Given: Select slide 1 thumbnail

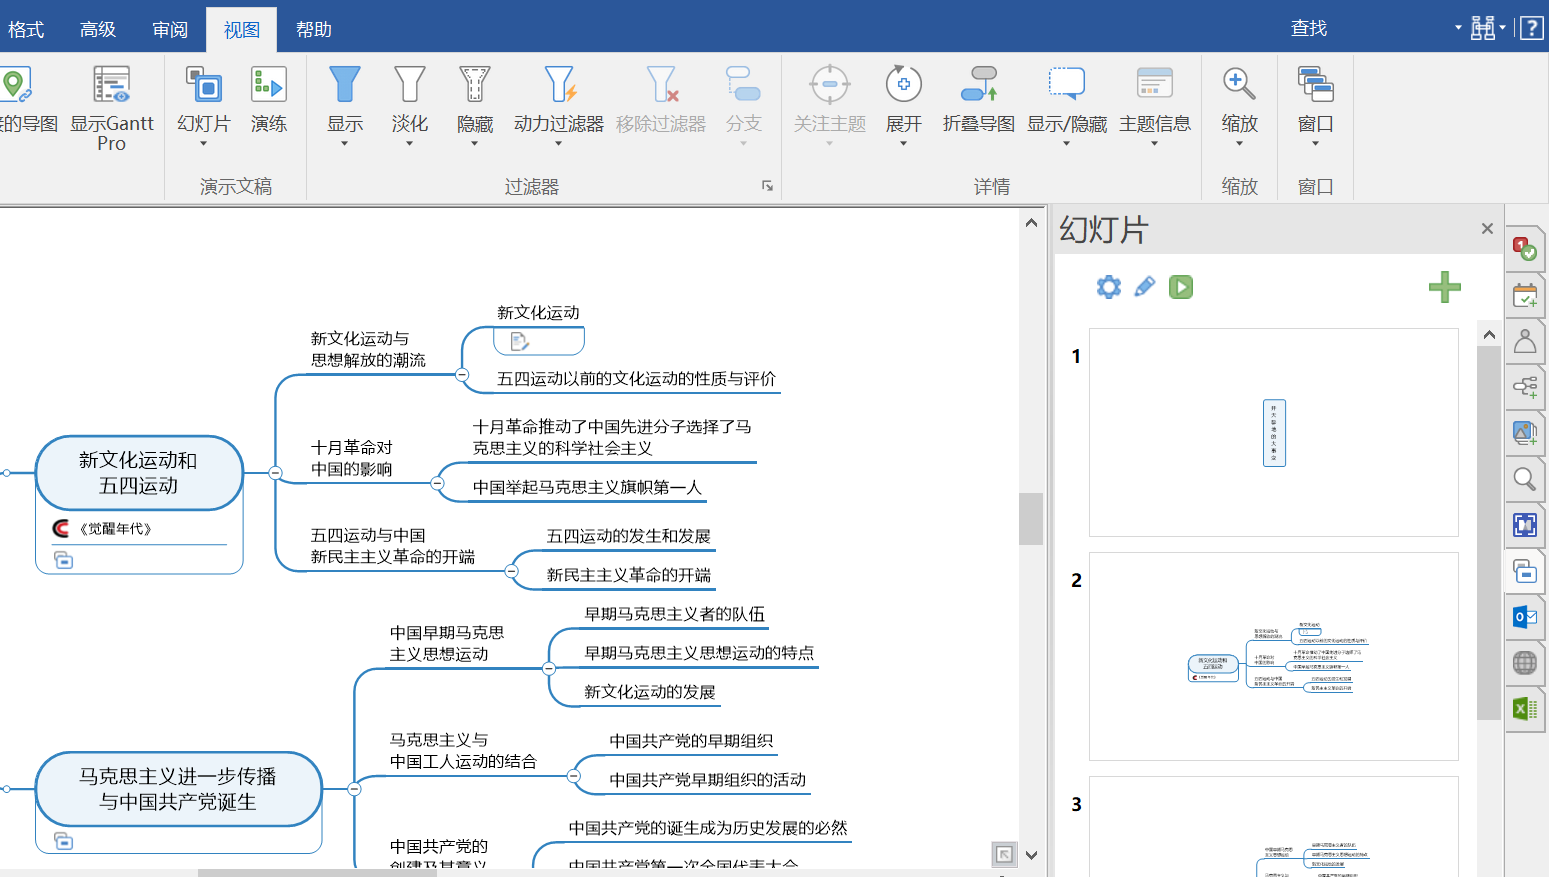Looking at the screenshot, I should tap(1274, 432).
